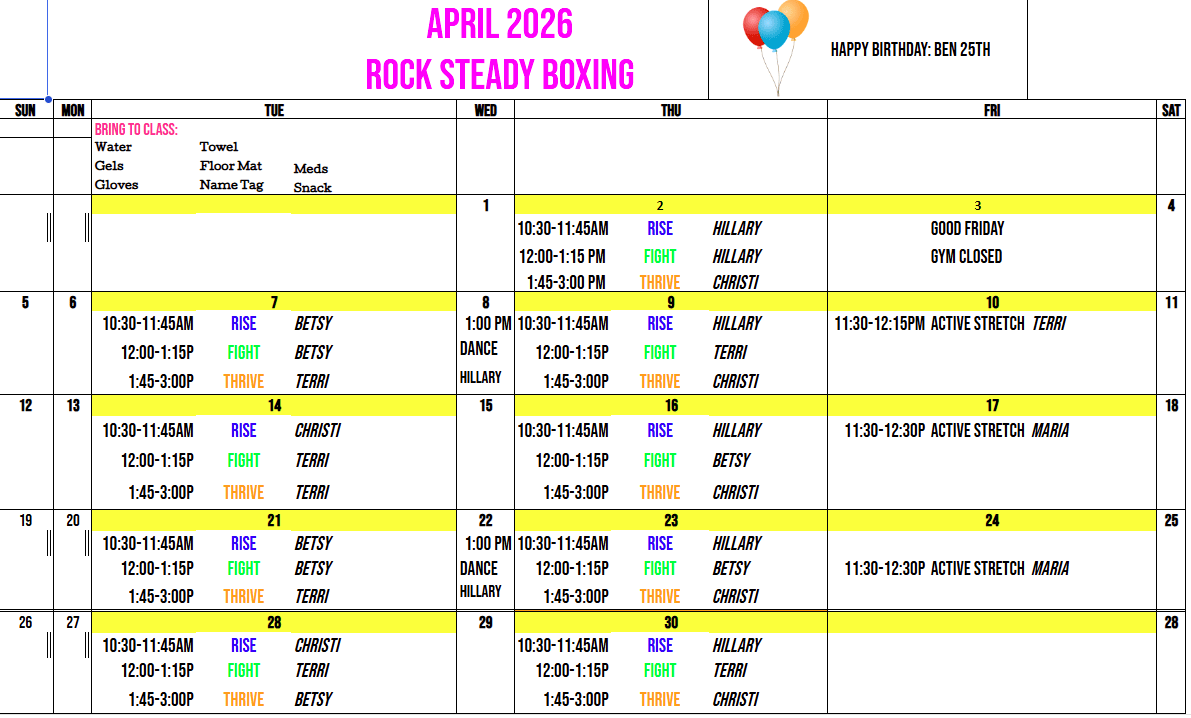Screen dimensions: 1191x718
Task: Click the yellow date header for the 24th
Action: 991,520
